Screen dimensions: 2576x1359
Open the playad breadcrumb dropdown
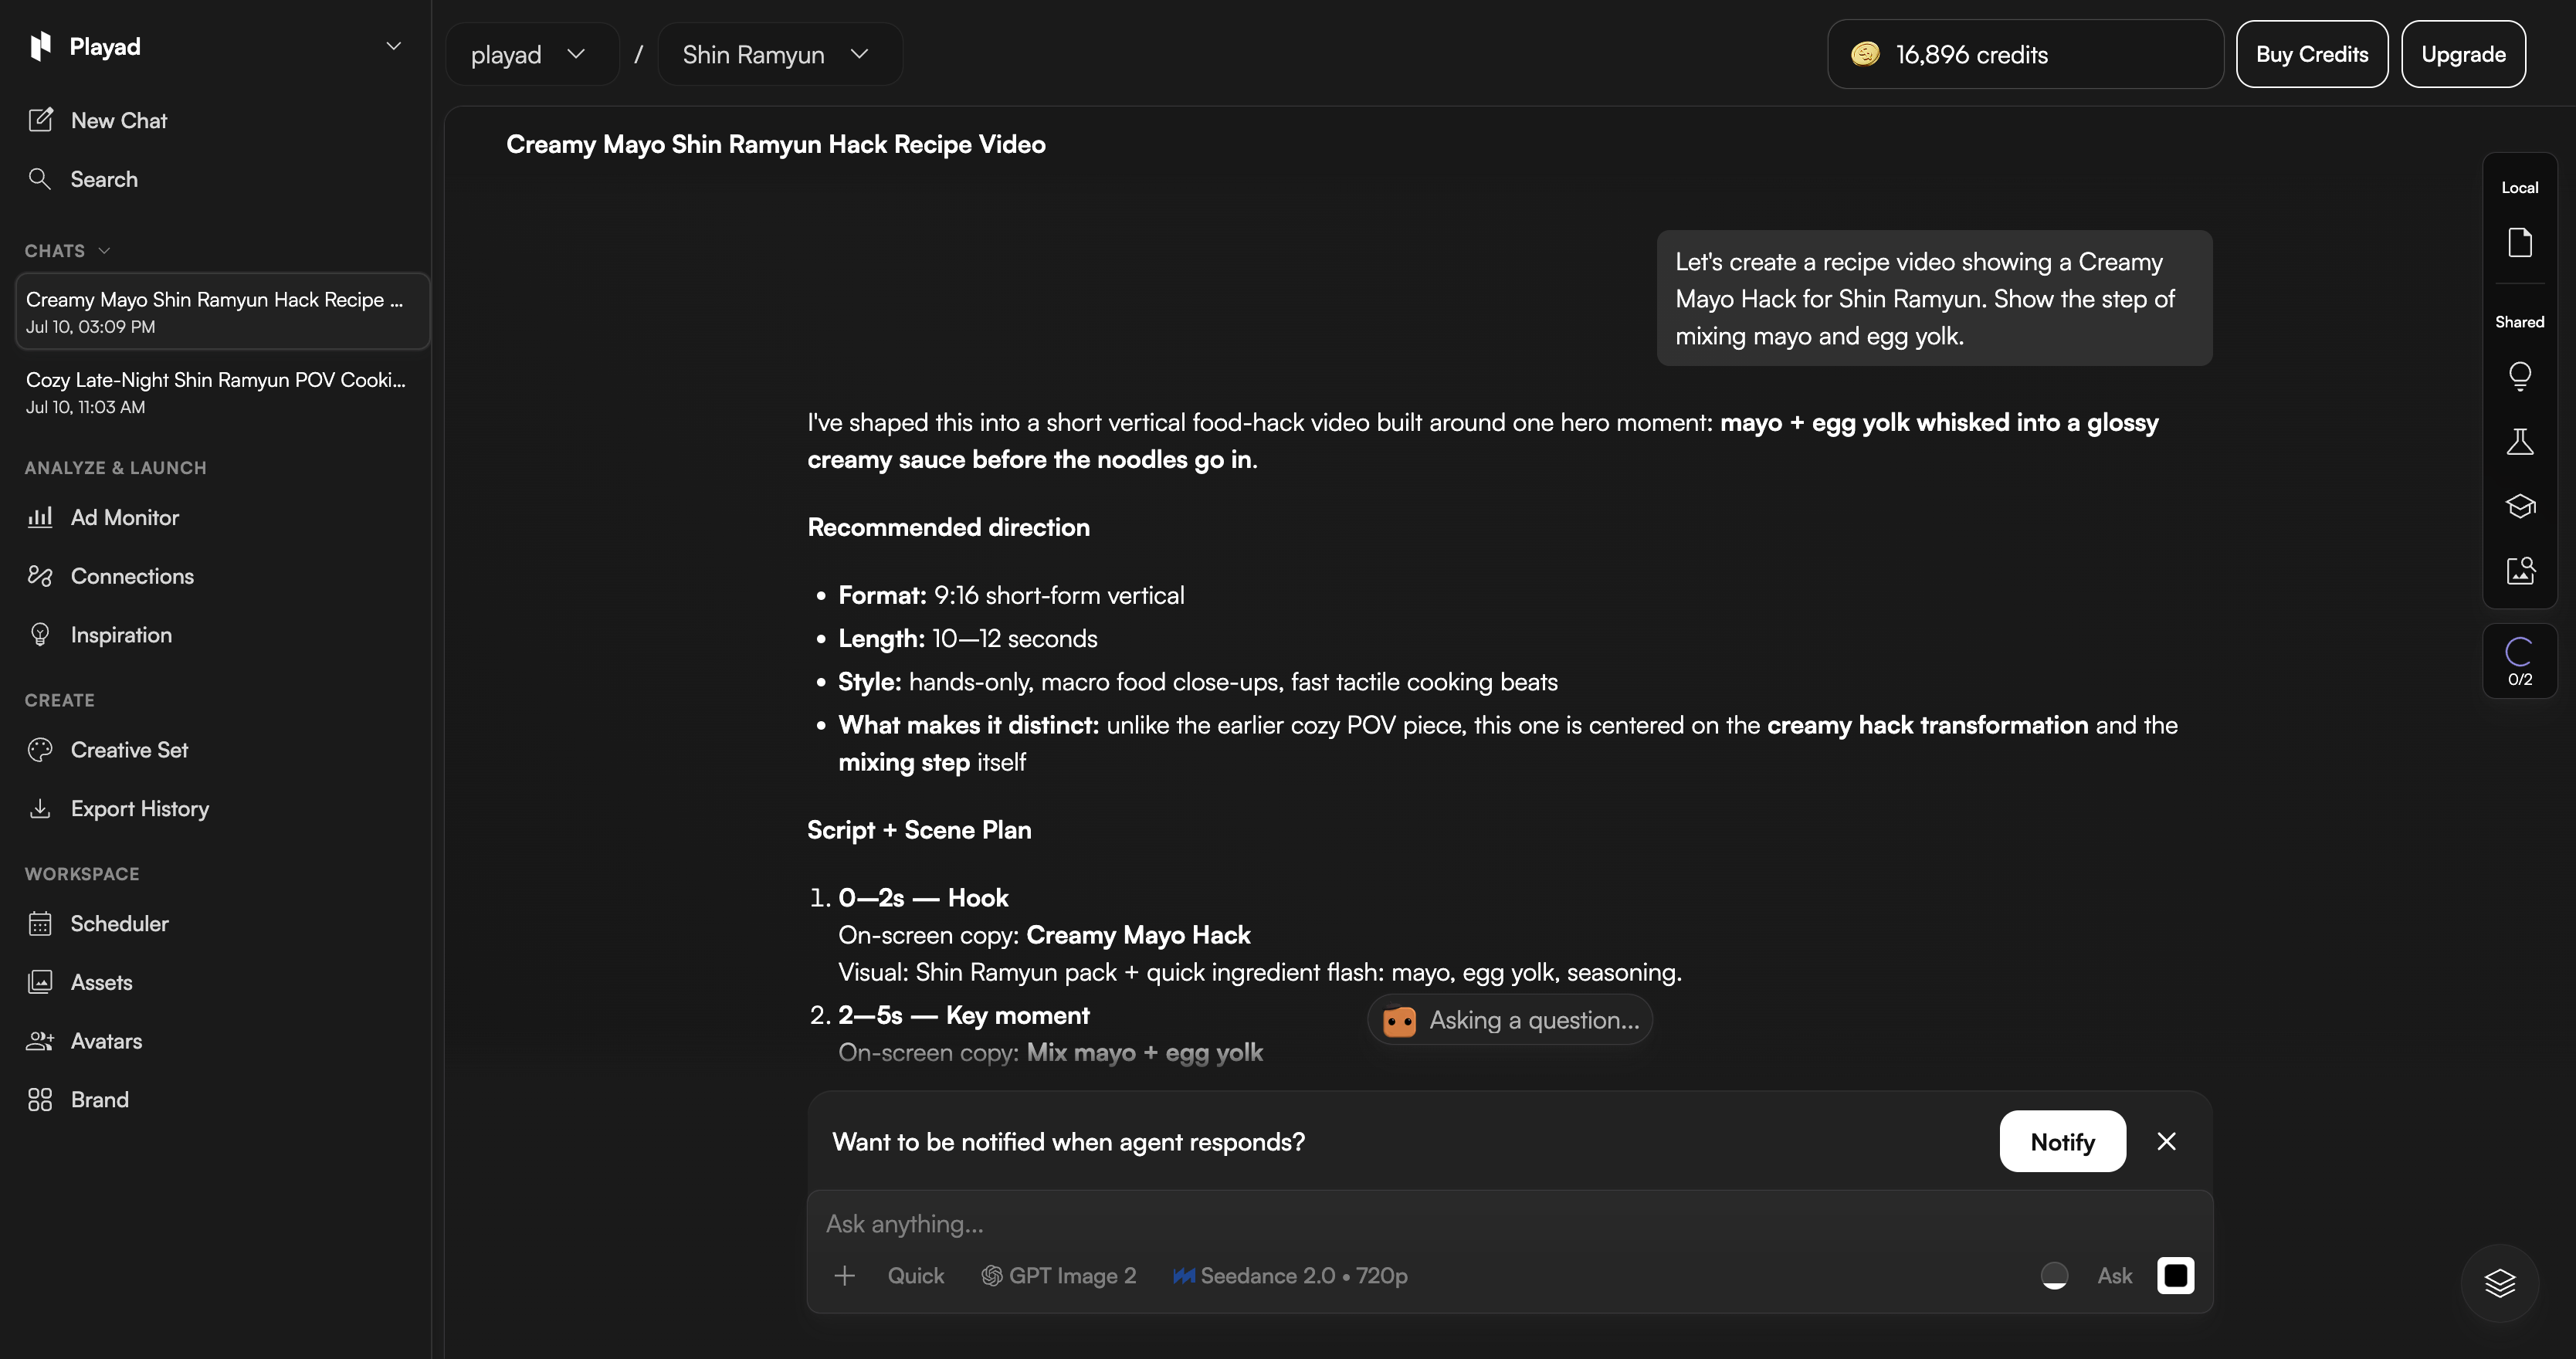coord(531,54)
